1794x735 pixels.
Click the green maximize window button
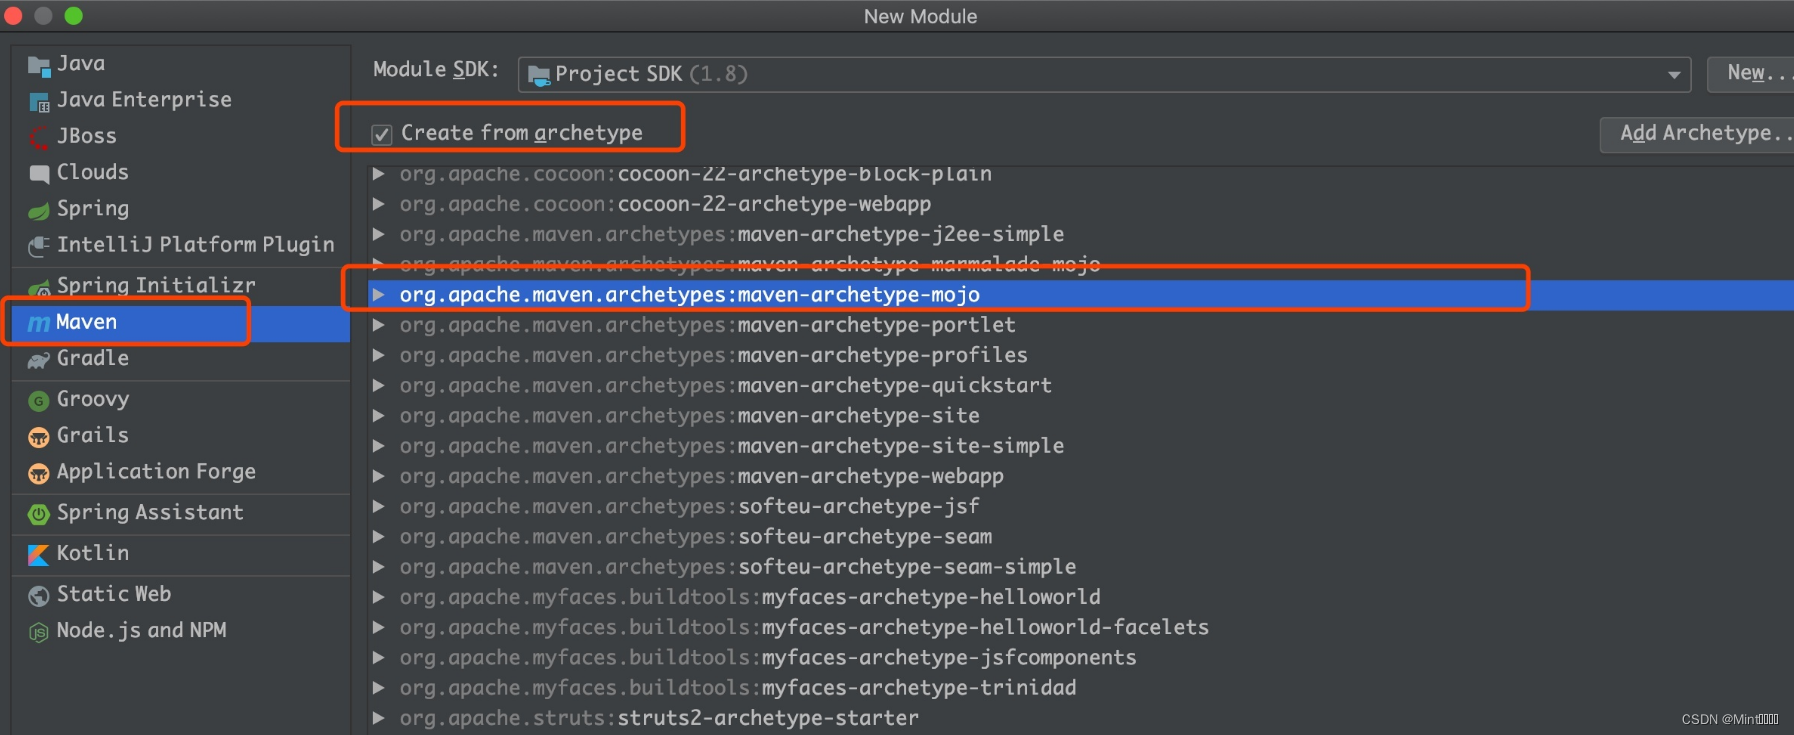point(73,16)
